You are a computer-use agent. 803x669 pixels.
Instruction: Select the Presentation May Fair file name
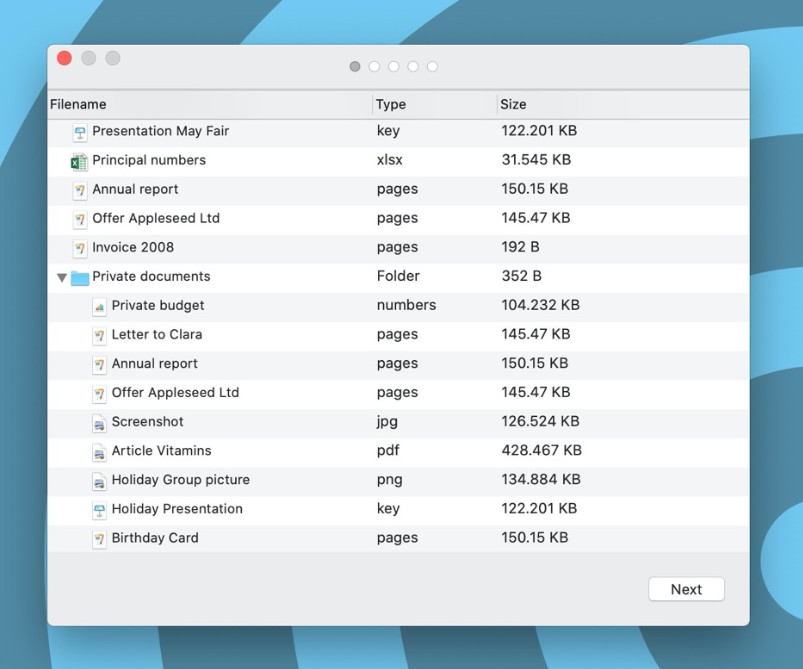point(160,131)
